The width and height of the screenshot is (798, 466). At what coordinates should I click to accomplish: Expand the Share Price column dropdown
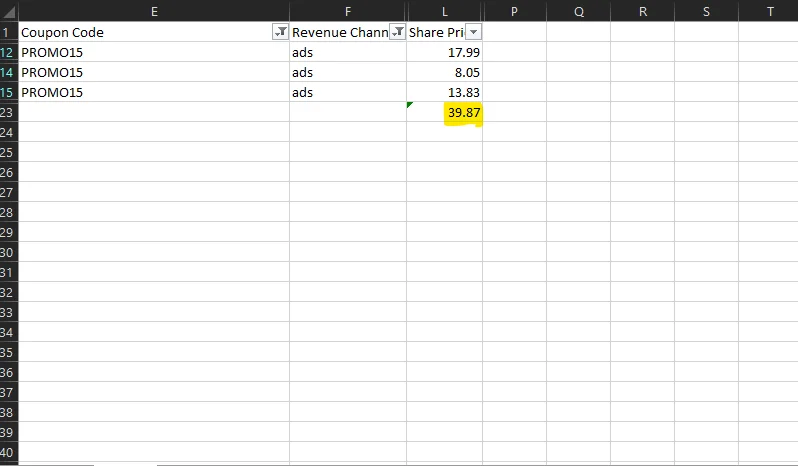(x=474, y=33)
